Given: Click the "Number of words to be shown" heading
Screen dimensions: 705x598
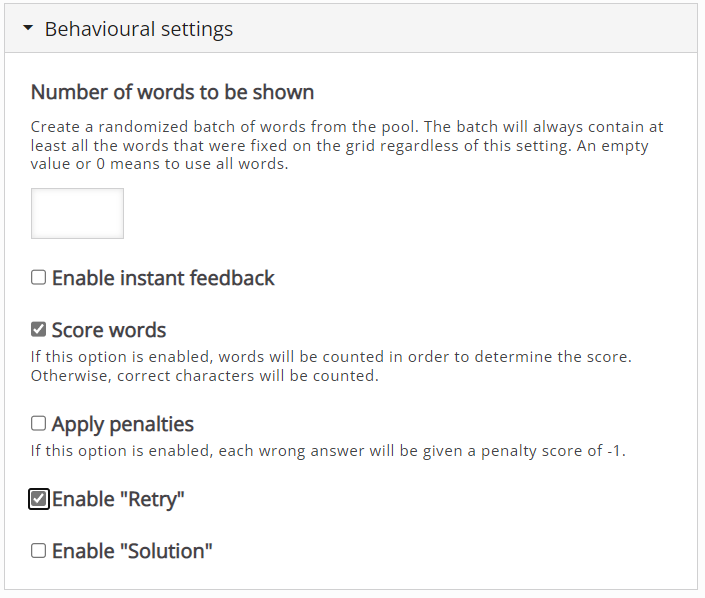Looking at the screenshot, I should click(172, 92).
